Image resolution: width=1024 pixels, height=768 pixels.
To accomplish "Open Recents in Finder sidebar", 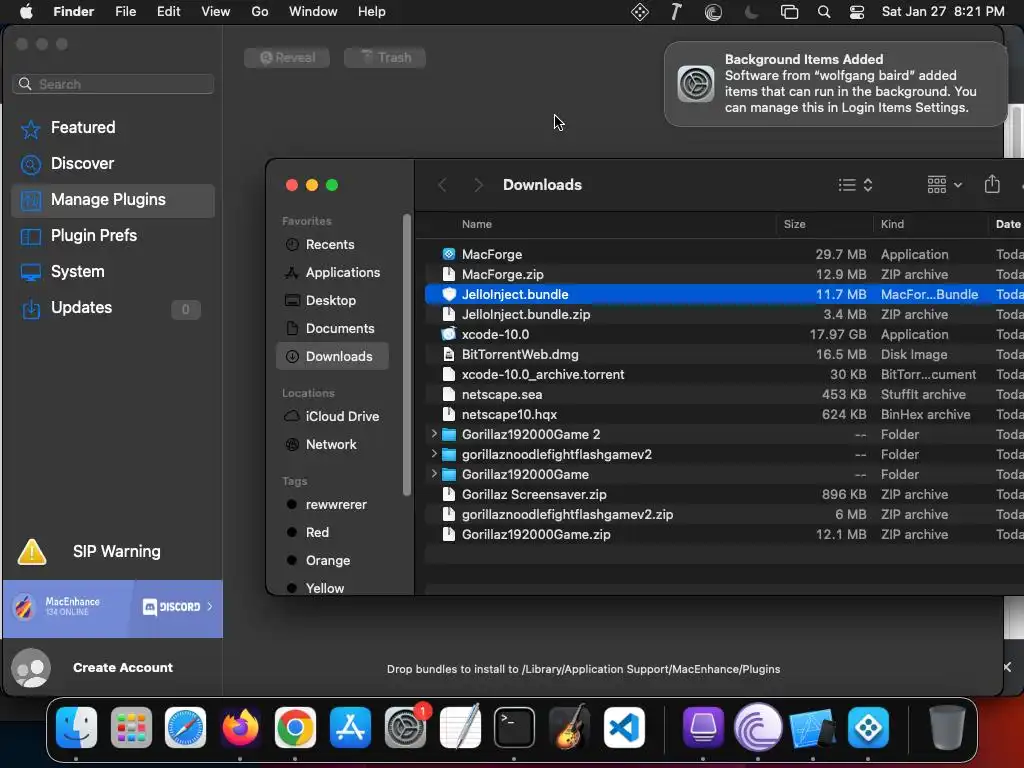I will 332,245.
